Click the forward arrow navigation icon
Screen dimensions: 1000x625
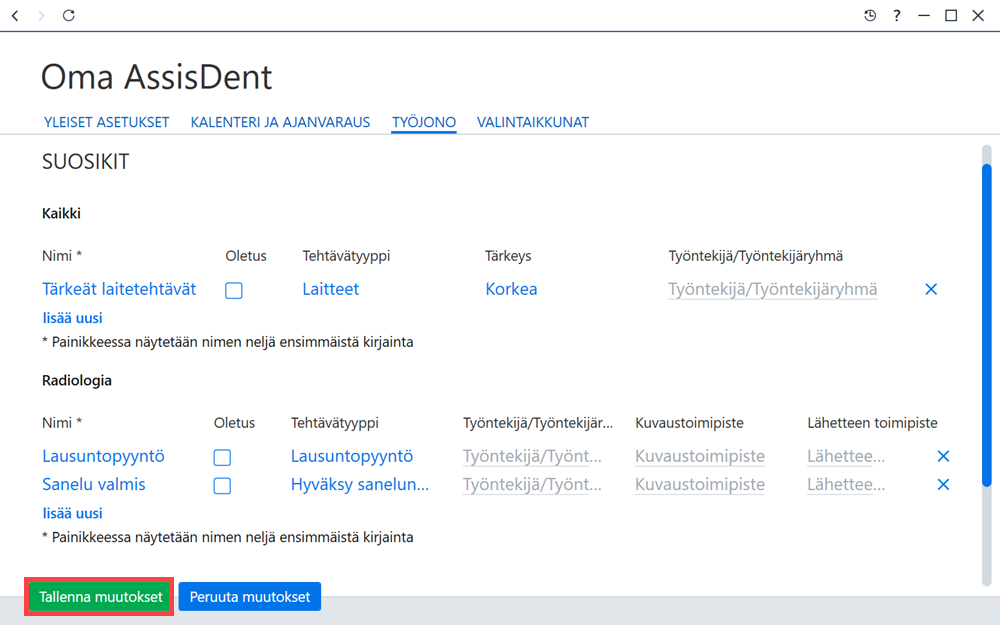(x=41, y=15)
